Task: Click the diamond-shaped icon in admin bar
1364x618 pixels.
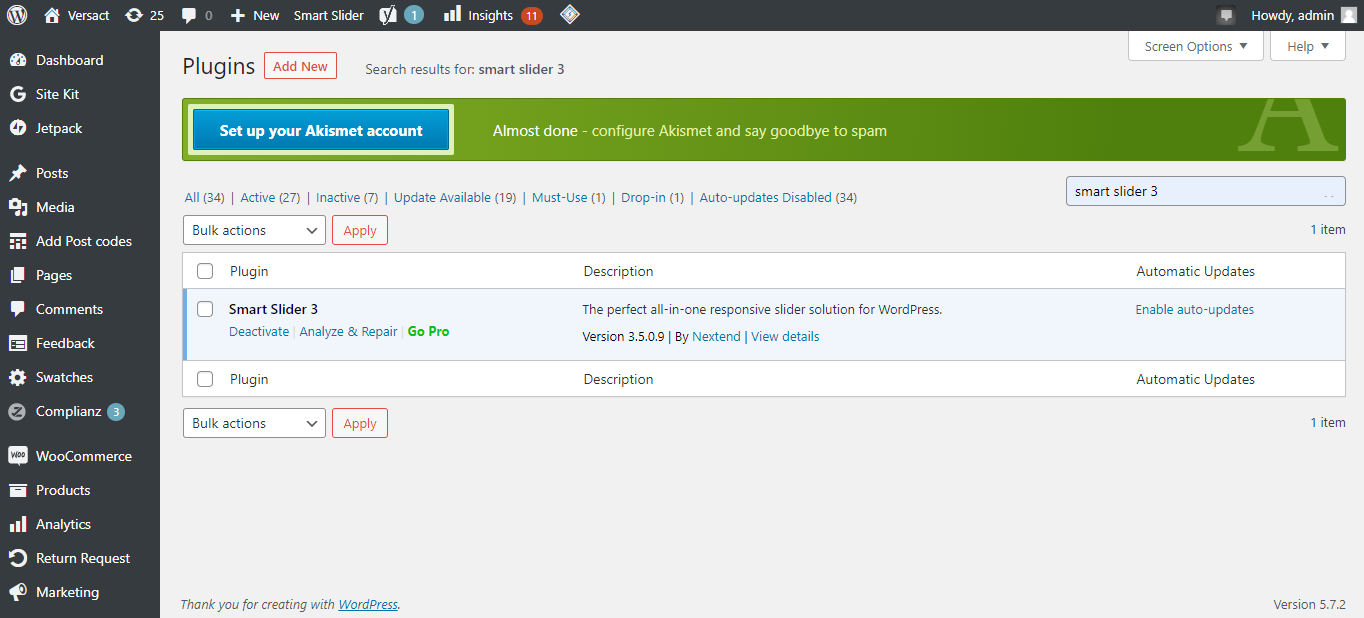Action: tap(568, 15)
